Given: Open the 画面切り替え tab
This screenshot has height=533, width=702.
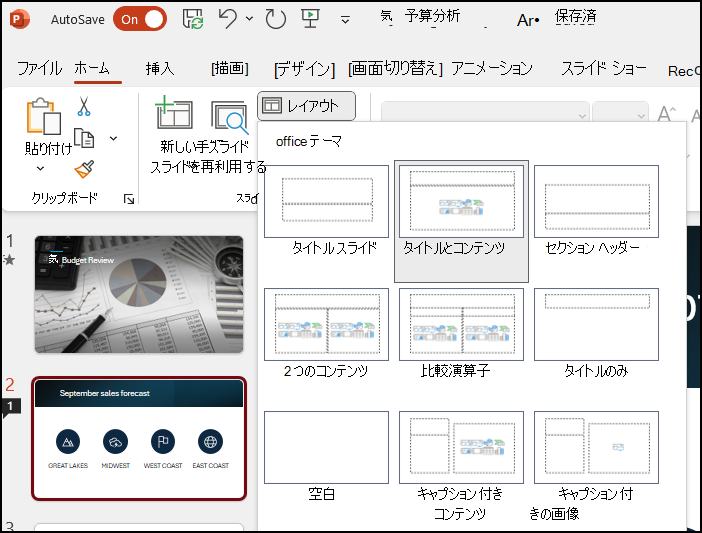Looking at the screenshot, I should (395, 68).
